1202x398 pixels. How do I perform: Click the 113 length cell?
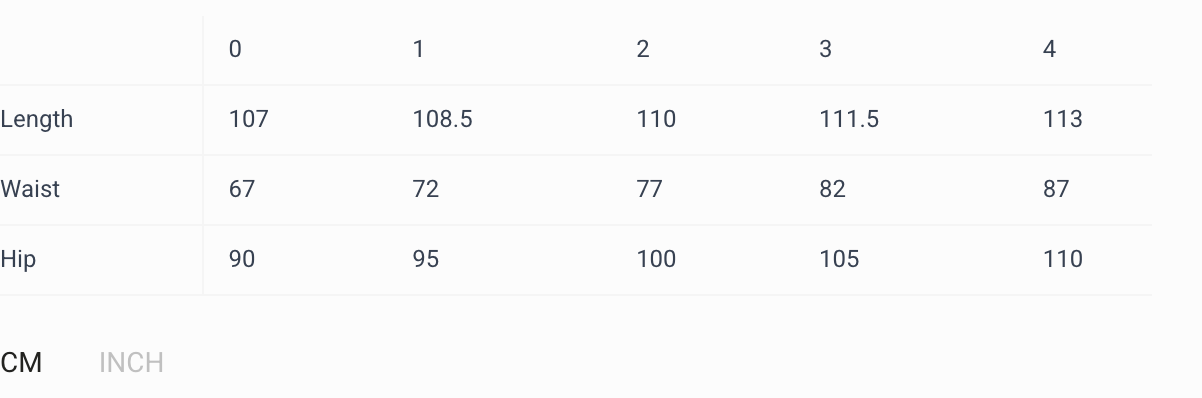1062,119
